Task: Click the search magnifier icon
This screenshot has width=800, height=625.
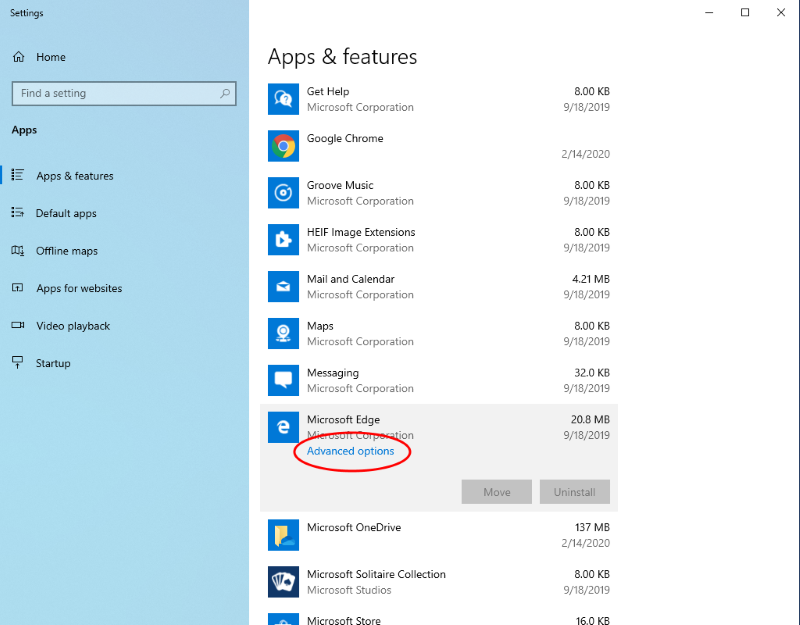Action: pos(225,93)
